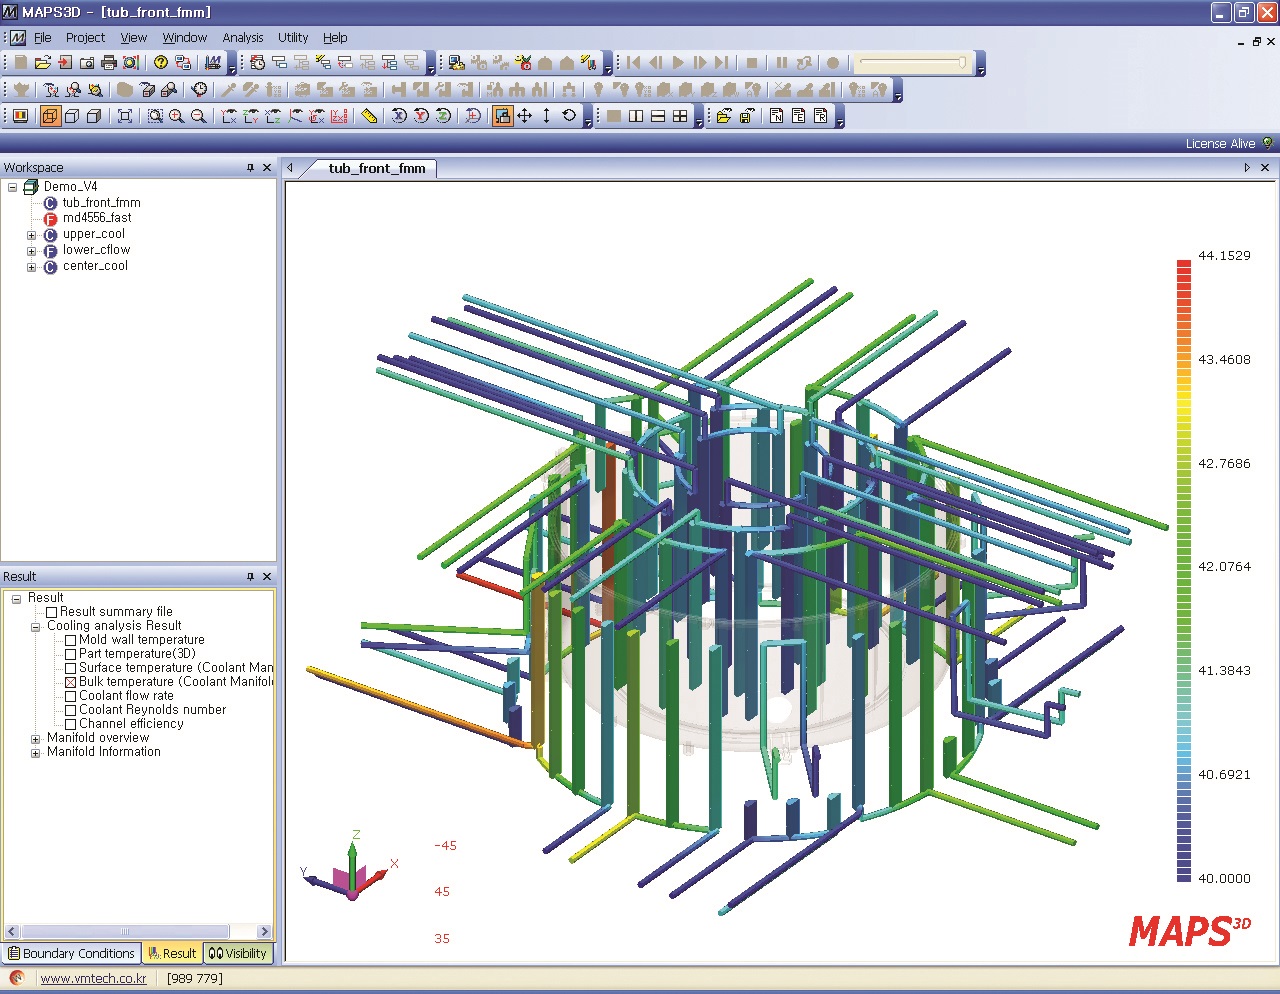
Task: Click the Pan four-arrow move icon
Action: pyautogui.click(x=525, y=116)
